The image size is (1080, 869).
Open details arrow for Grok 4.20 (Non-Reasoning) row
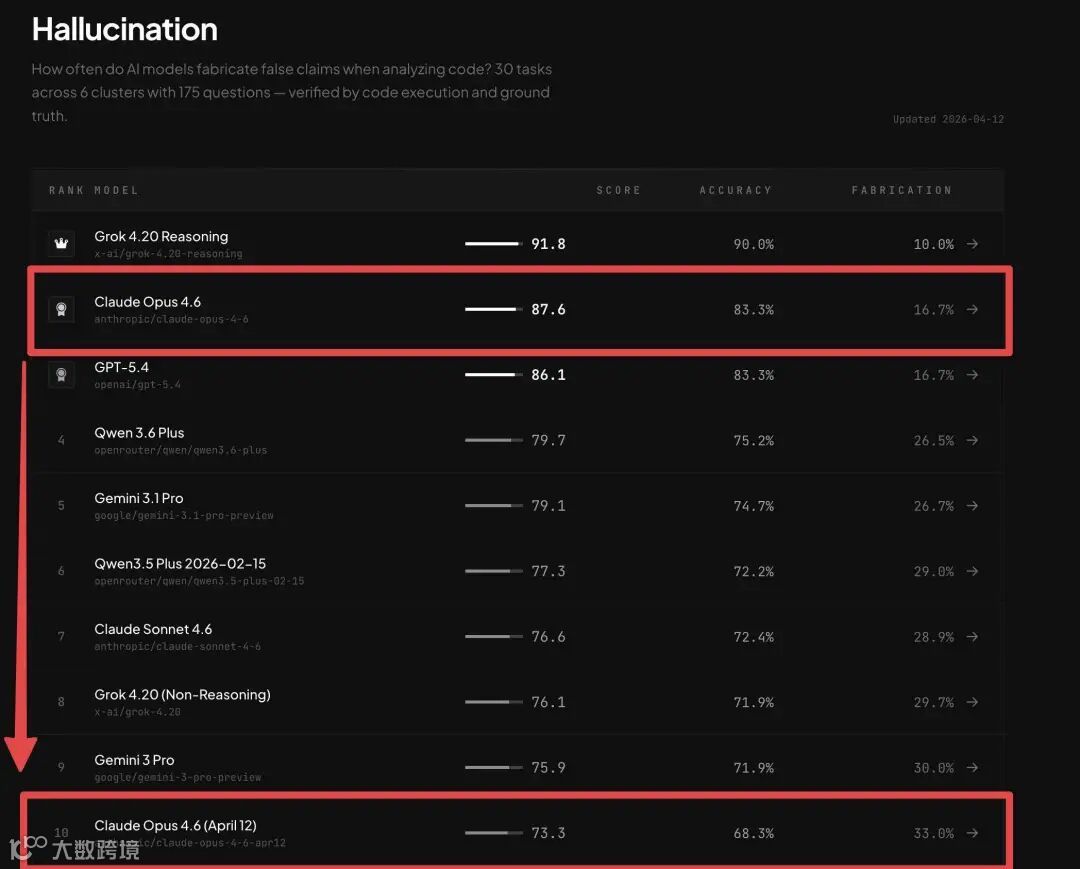coord(972,702)
